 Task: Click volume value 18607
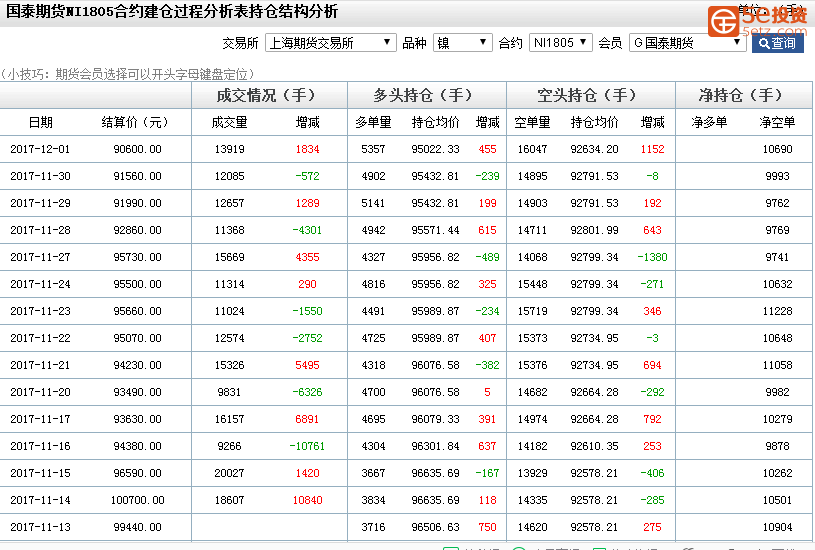coord(229,501)
